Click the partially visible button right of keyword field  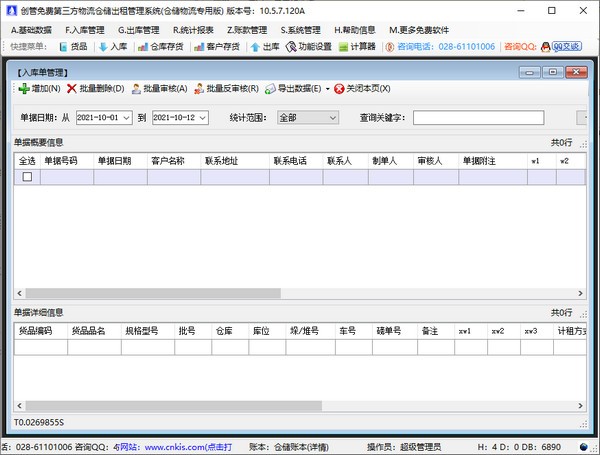point(581,118)
